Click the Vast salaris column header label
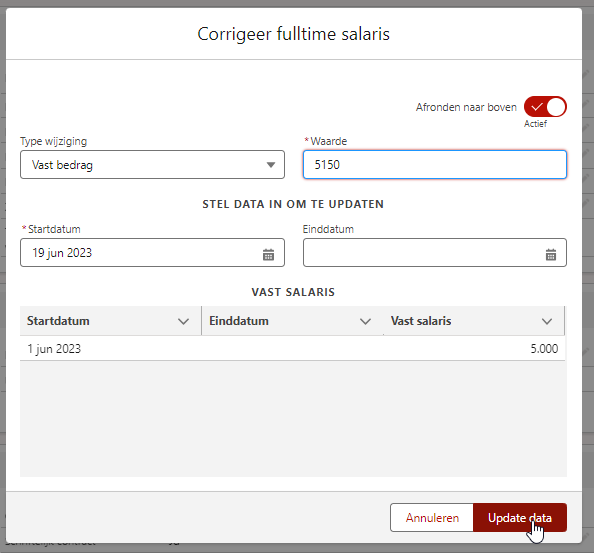This screenshot has height=553, width=594. click(421, 321)
